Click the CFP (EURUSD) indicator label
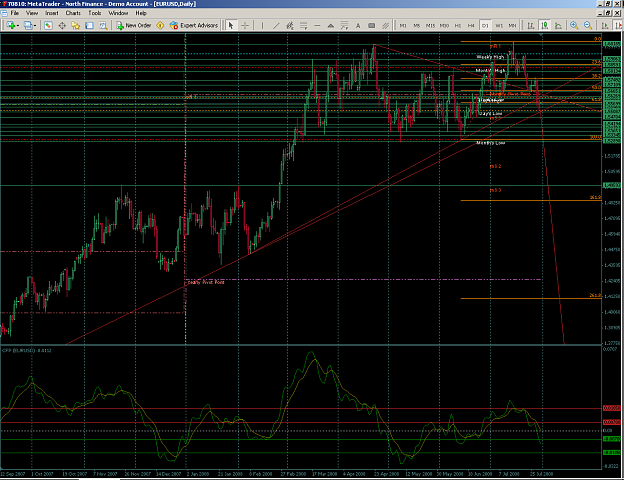The image size is (625, 480). point(27,350)
